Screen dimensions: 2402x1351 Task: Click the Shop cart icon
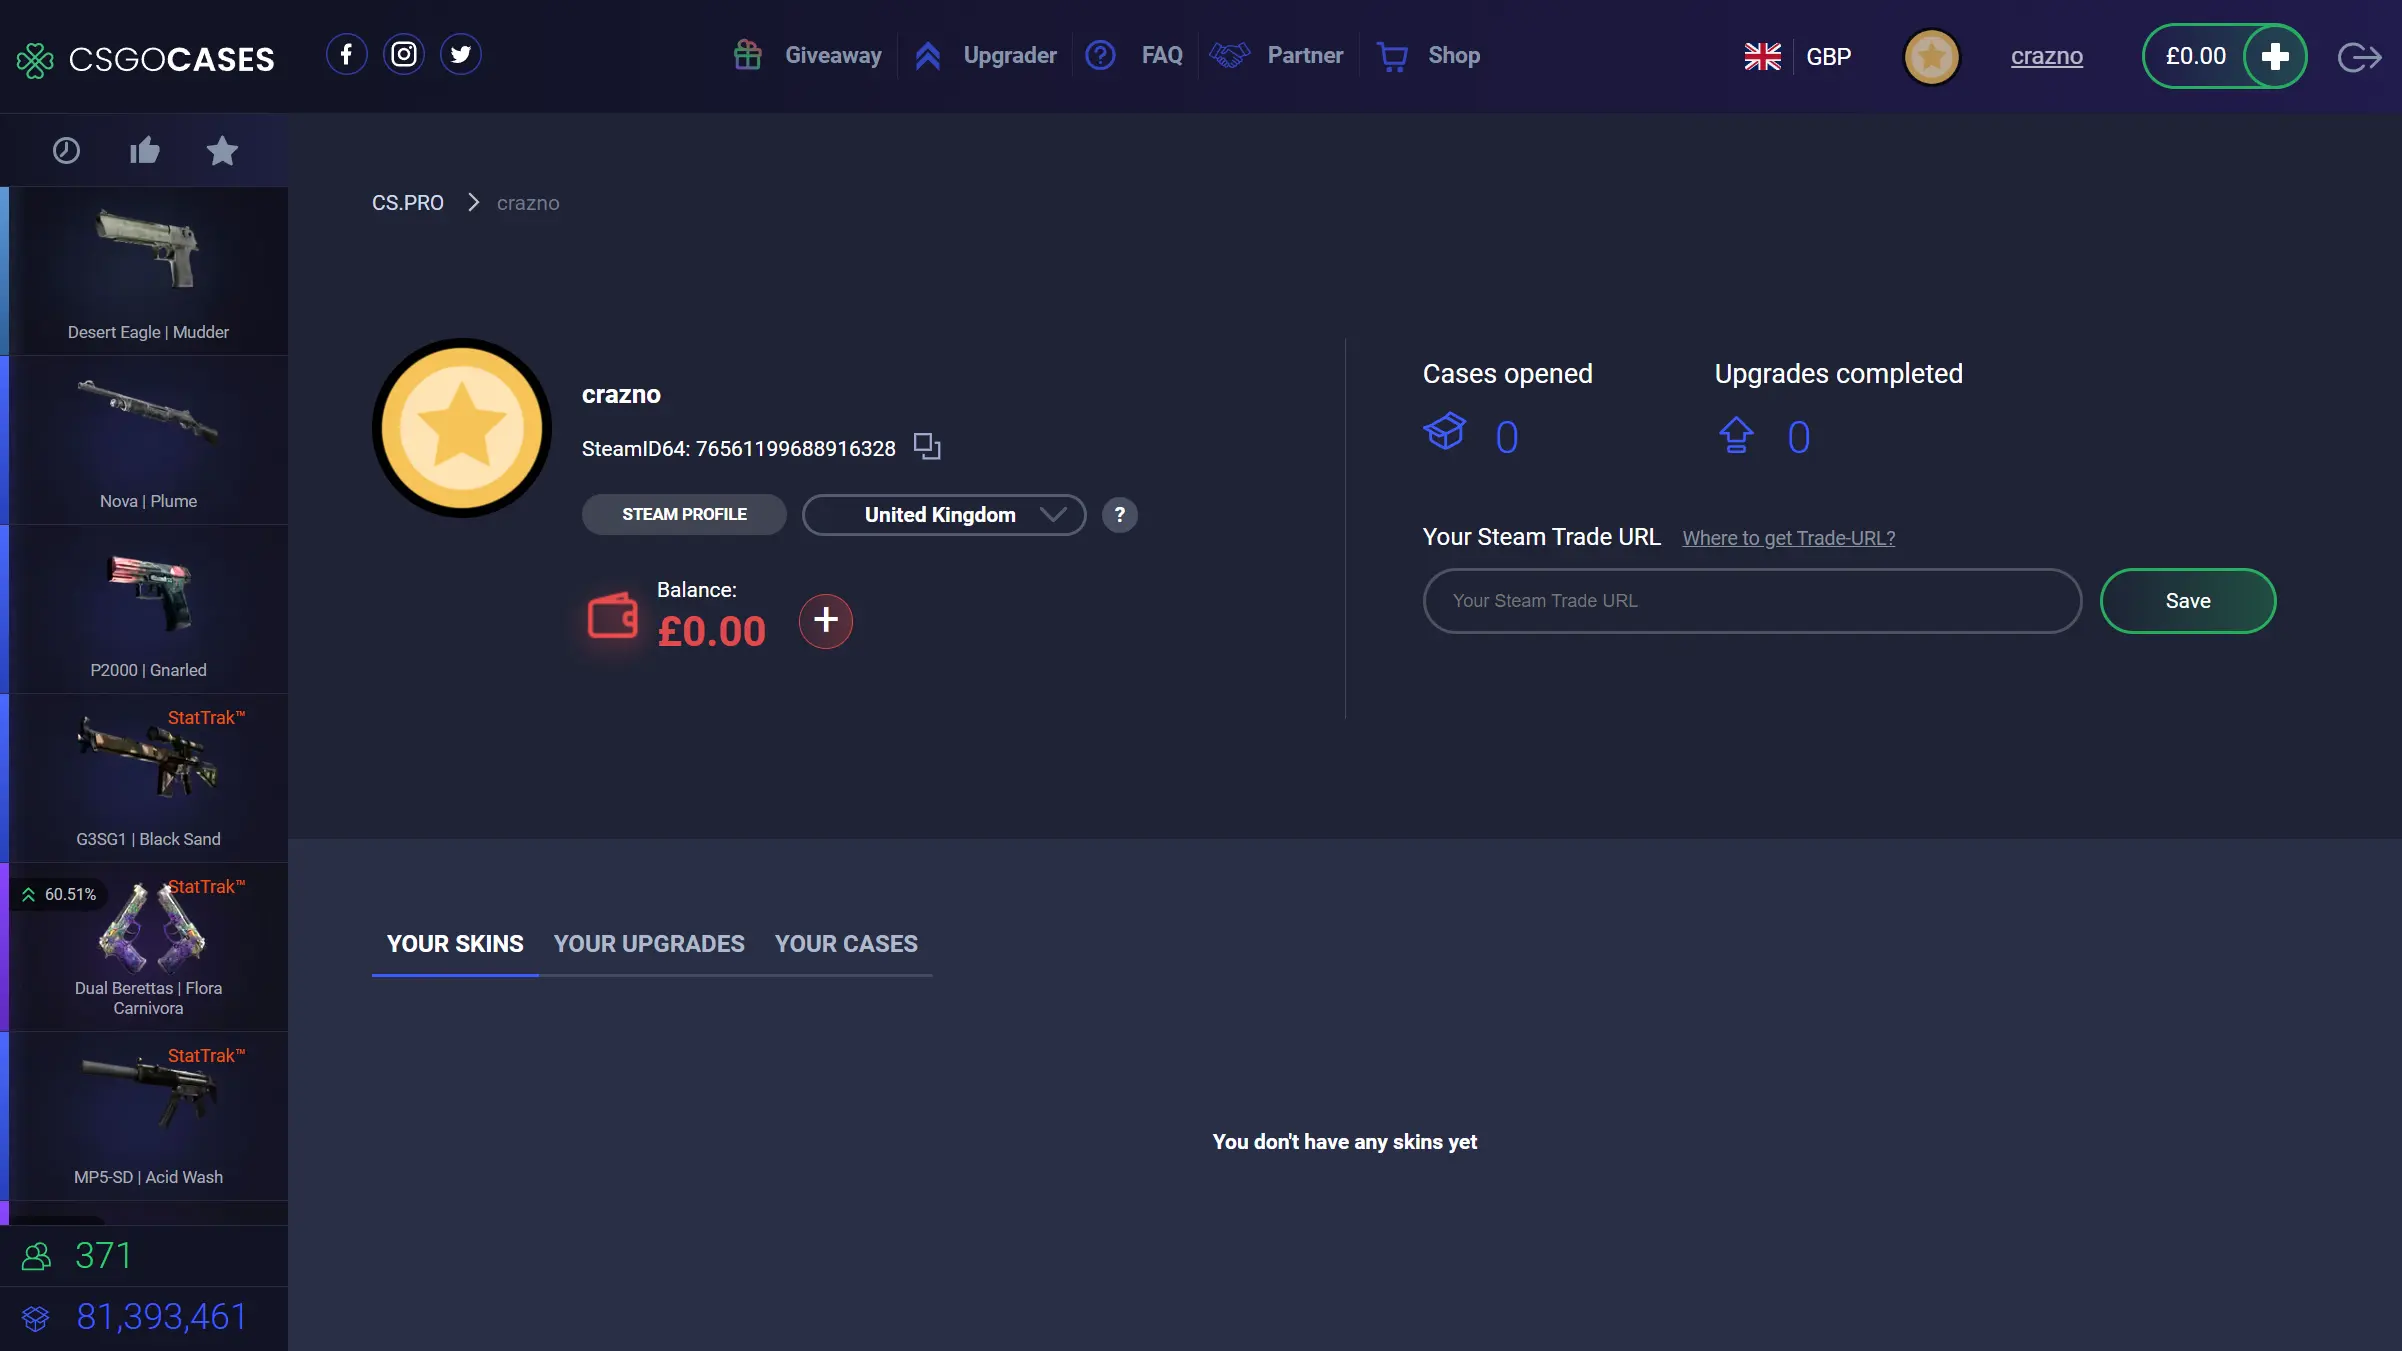coord(1392,56)
